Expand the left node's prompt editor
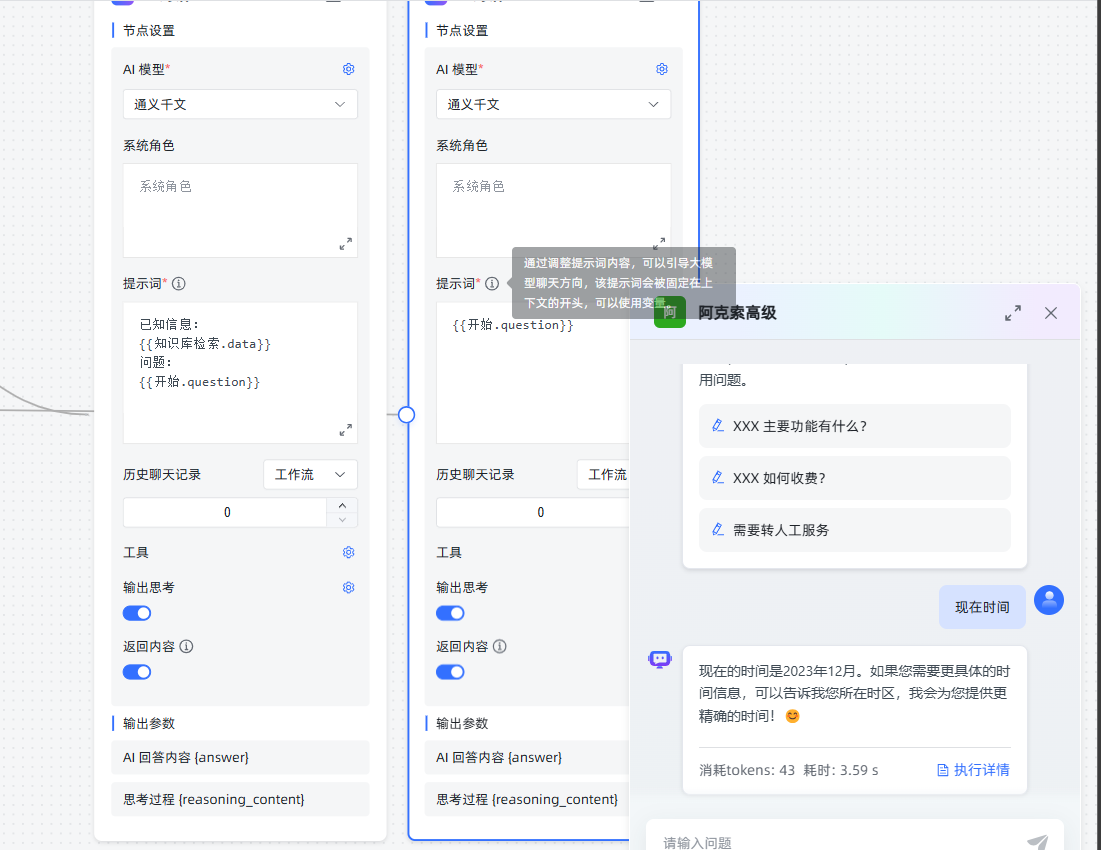 coord(345,430)
